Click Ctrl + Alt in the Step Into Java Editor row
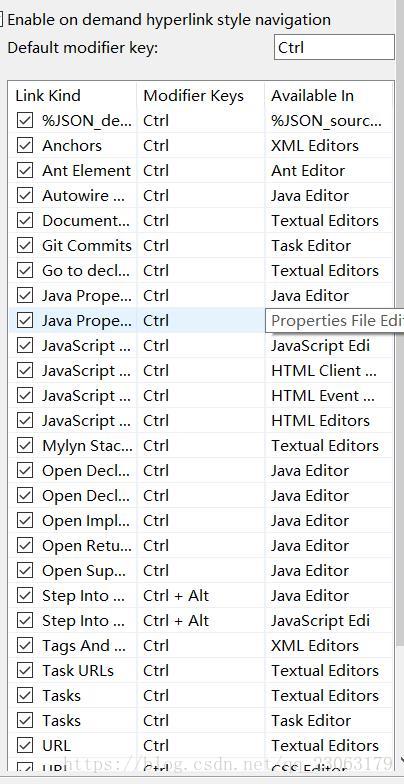This screenshot has width=404, height=784. (x=176, y=596)
